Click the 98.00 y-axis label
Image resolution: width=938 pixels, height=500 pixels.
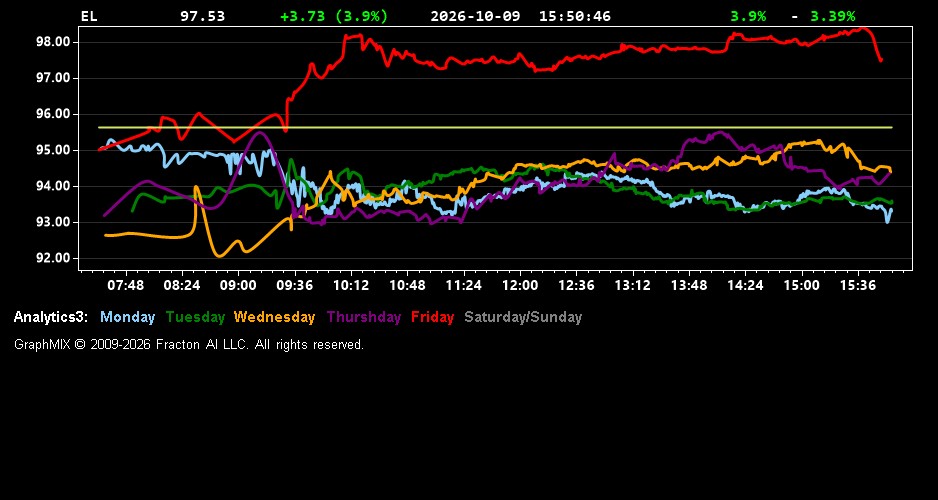[x=54, y=42]
